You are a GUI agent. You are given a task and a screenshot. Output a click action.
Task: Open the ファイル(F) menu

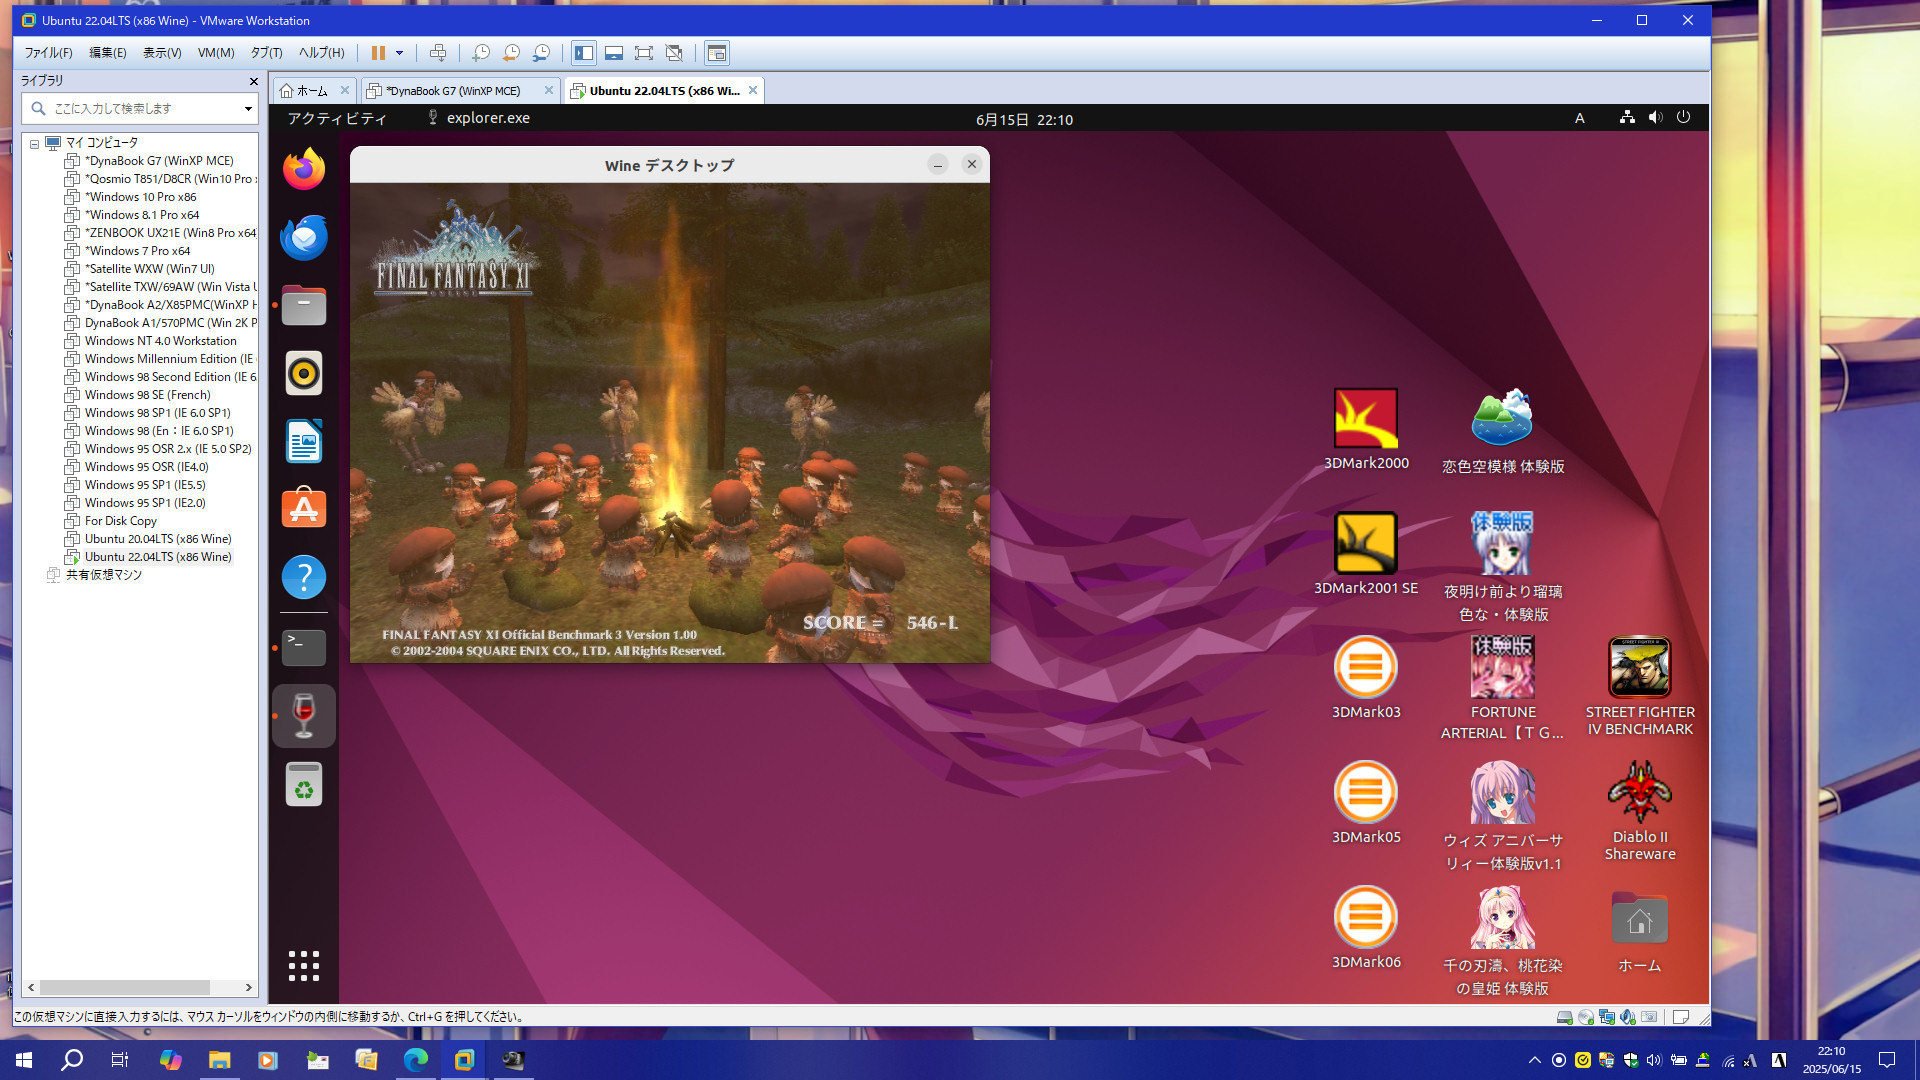click(x=48, y=53)
